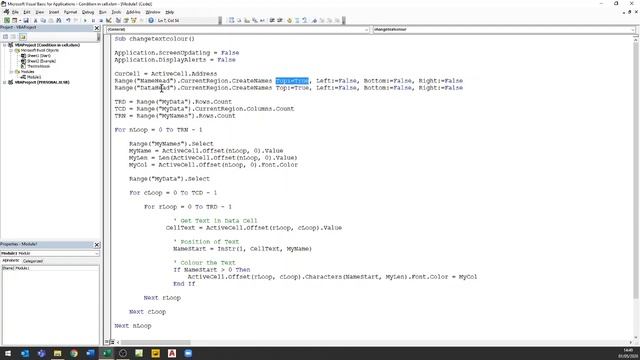Click the Find binoculars icon
The image size is (640, 360).
59,20
